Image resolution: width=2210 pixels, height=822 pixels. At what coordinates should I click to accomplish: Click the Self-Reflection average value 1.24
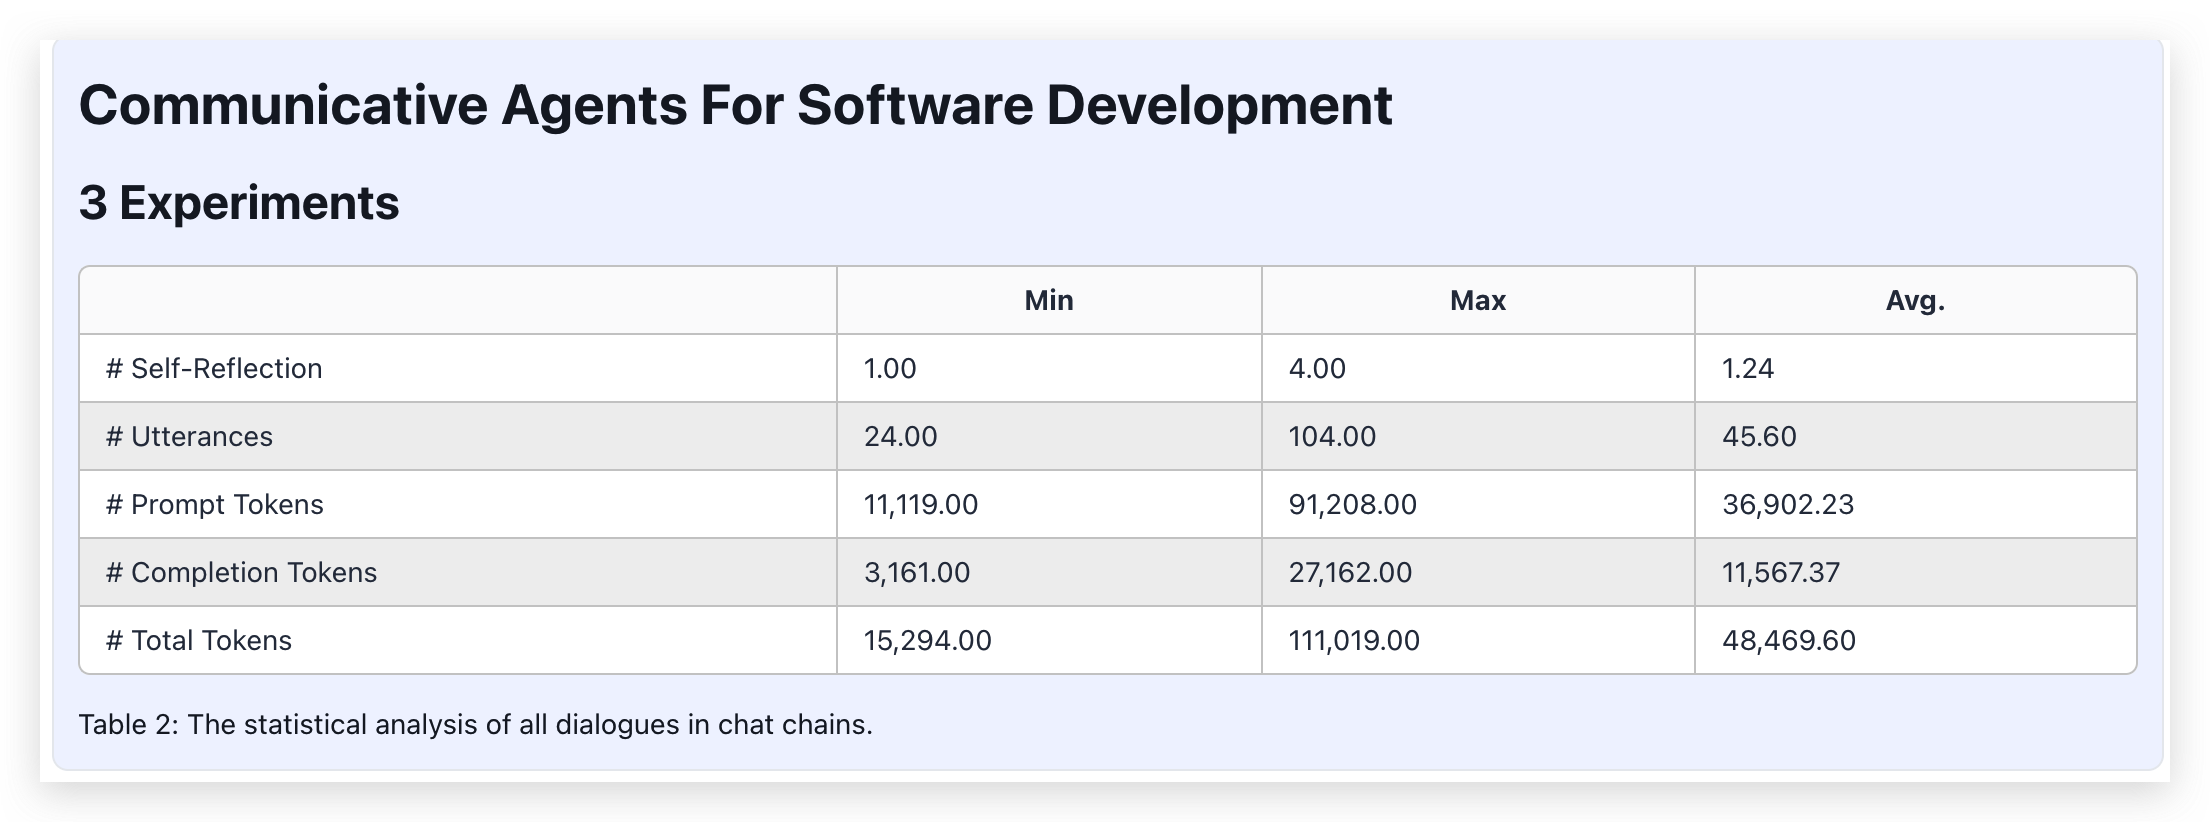click(x=1747, y=368)
